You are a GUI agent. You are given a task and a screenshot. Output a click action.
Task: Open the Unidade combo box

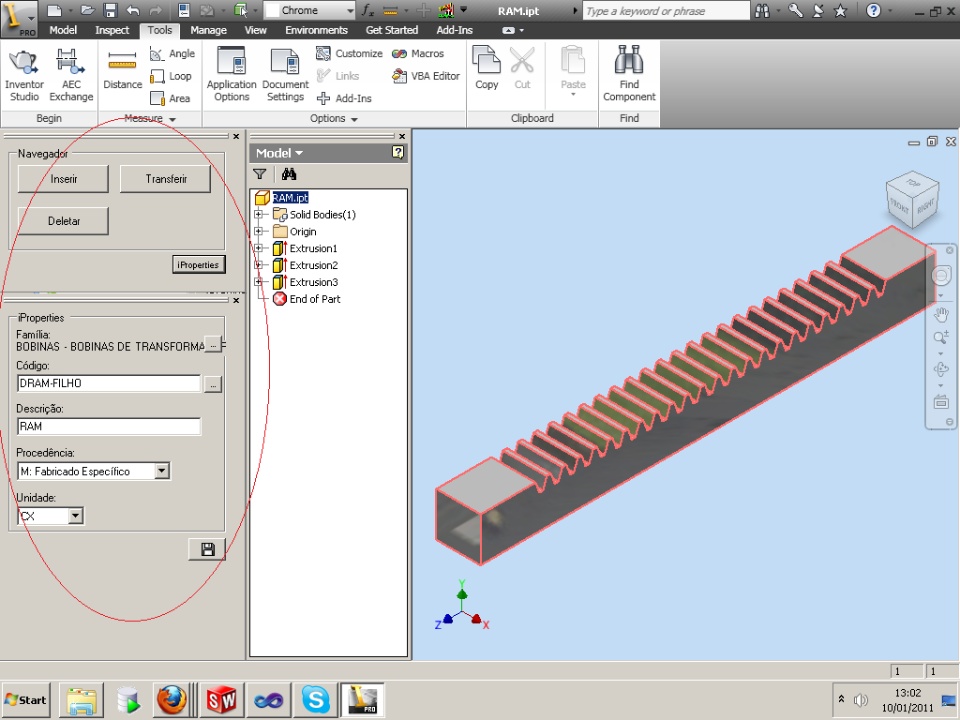pyautogui.click(x=75, y=516)
